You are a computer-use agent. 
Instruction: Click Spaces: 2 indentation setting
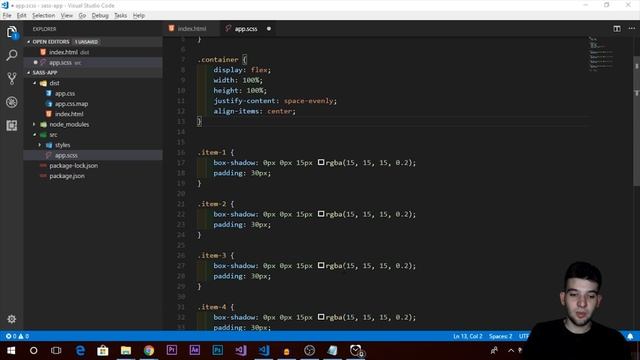500,336
